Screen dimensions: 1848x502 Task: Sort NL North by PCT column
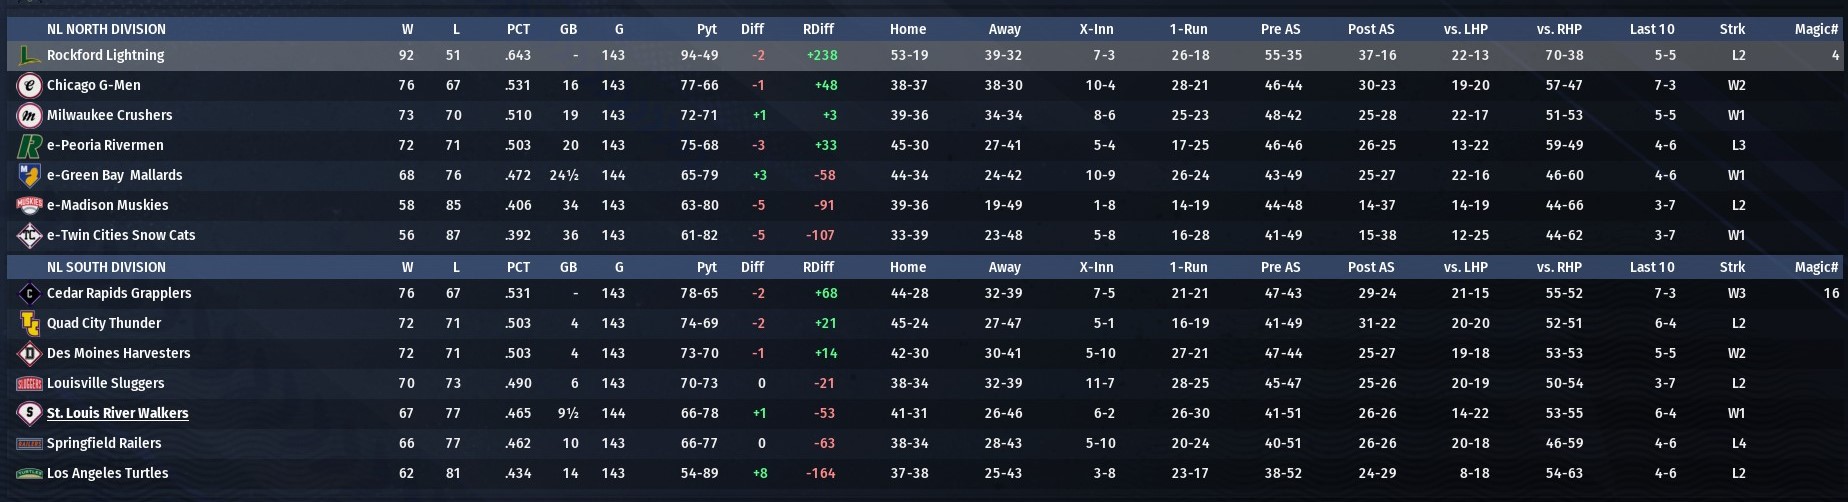518,29
